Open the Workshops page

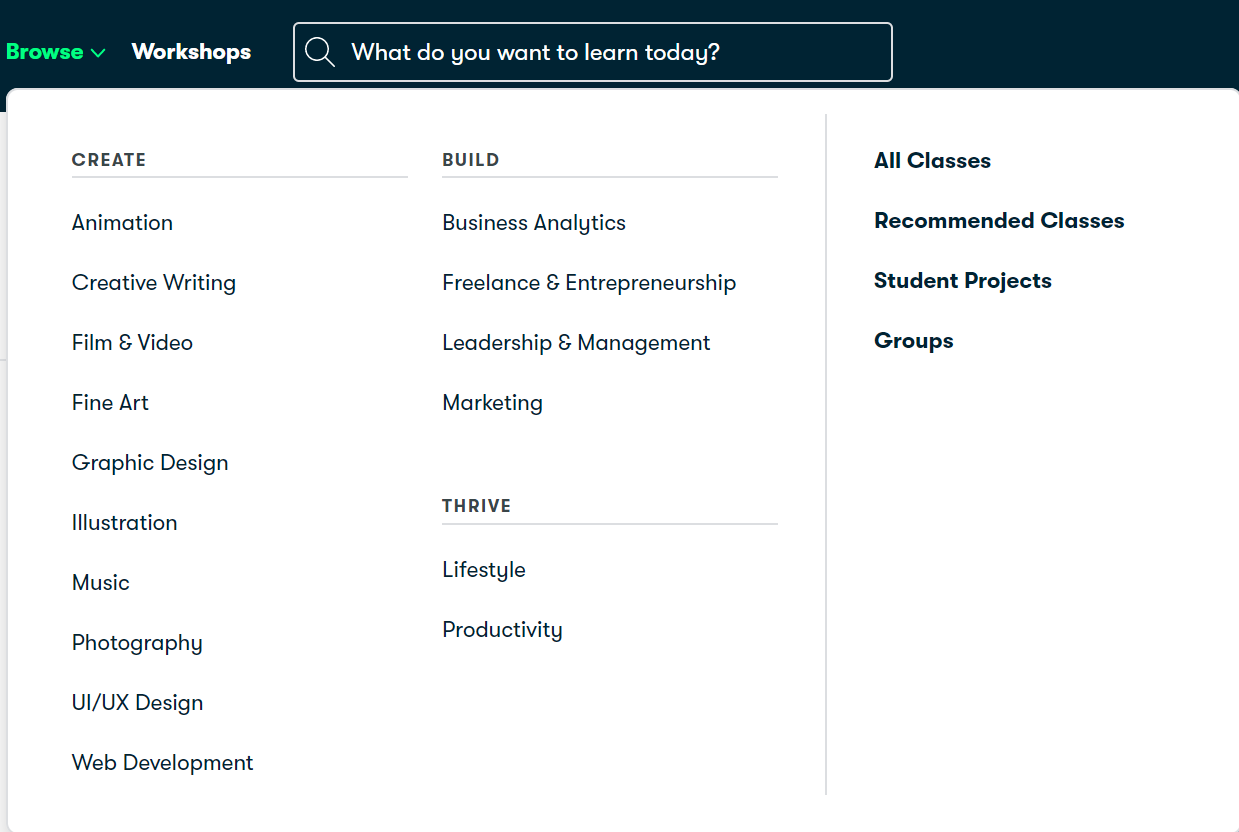(x=191, y=52)
